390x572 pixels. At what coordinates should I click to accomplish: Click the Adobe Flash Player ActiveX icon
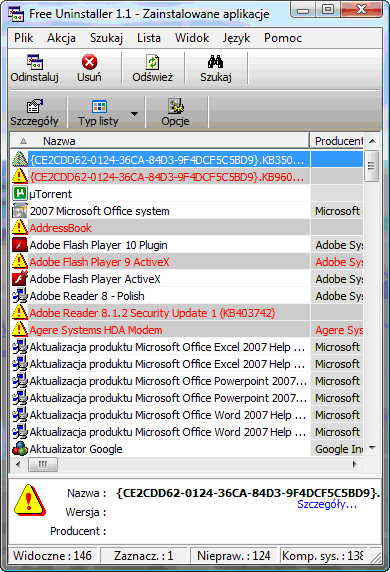click(x=20, y=279)
